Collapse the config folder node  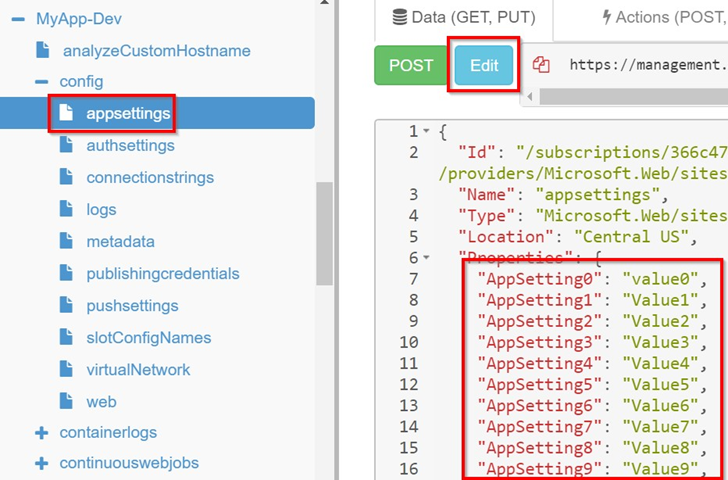[x=41, y=82]
